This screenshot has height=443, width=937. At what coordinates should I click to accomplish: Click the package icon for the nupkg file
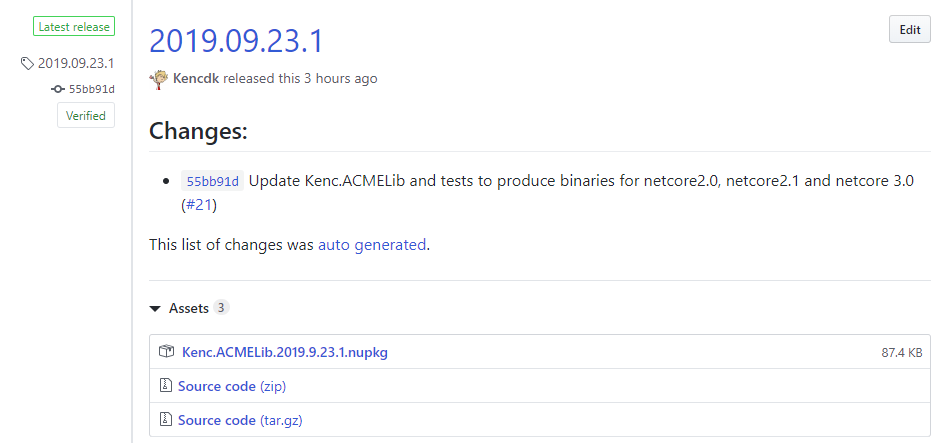coord(166,352)
